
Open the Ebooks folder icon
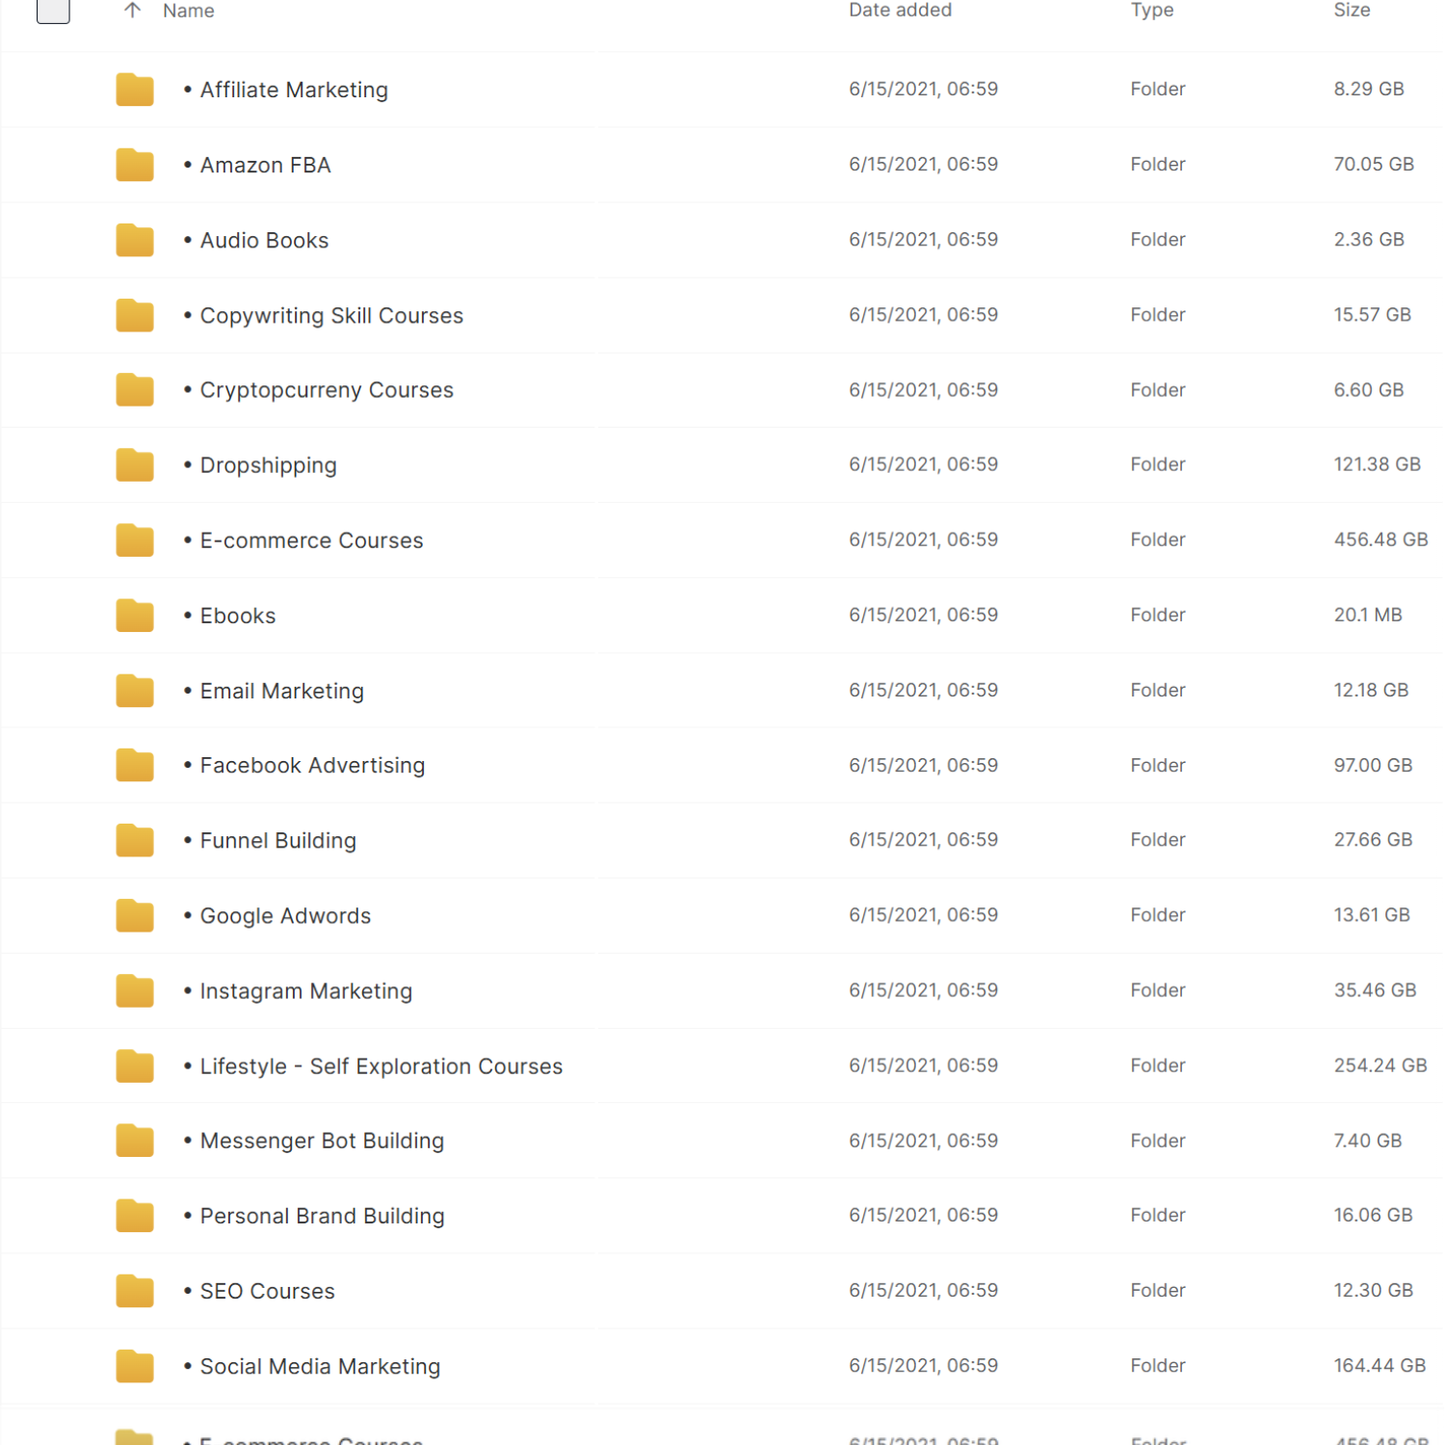click(134, 615)
